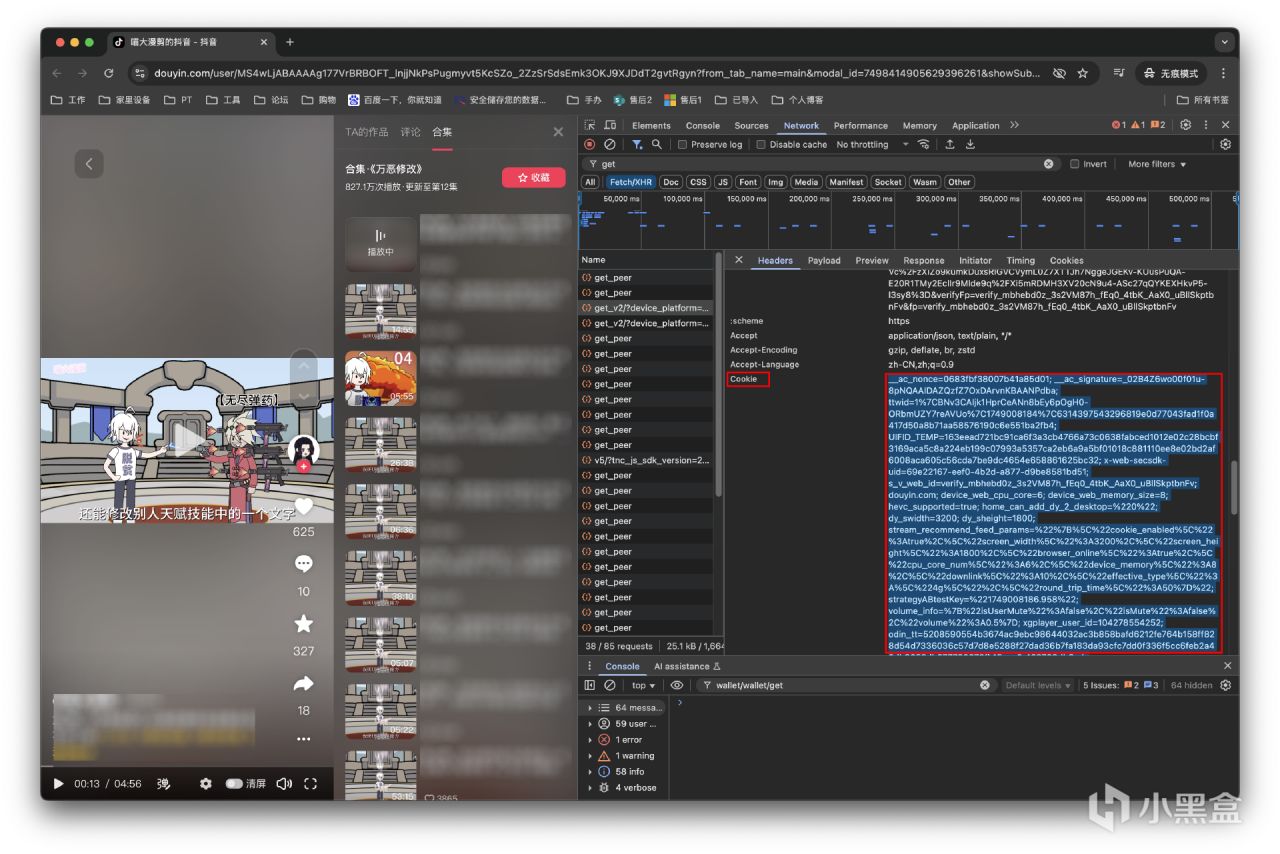
Task: Open video comments bubble icon
Action: point(304,565)
